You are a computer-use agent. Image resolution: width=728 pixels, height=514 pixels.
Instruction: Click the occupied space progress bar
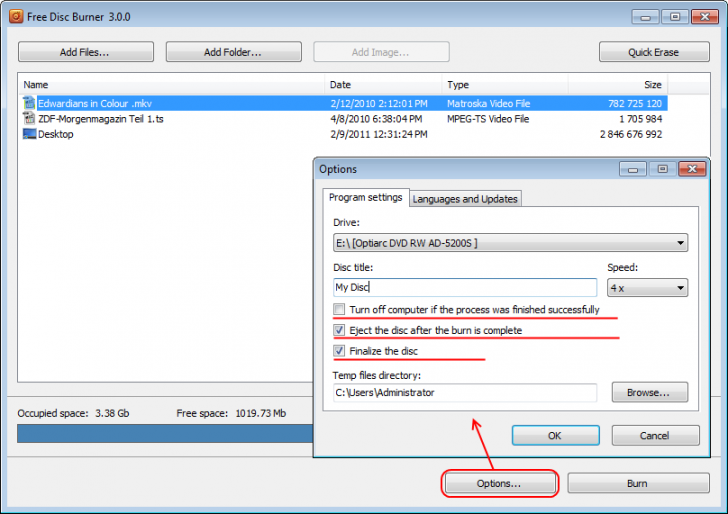pos(165,433)
